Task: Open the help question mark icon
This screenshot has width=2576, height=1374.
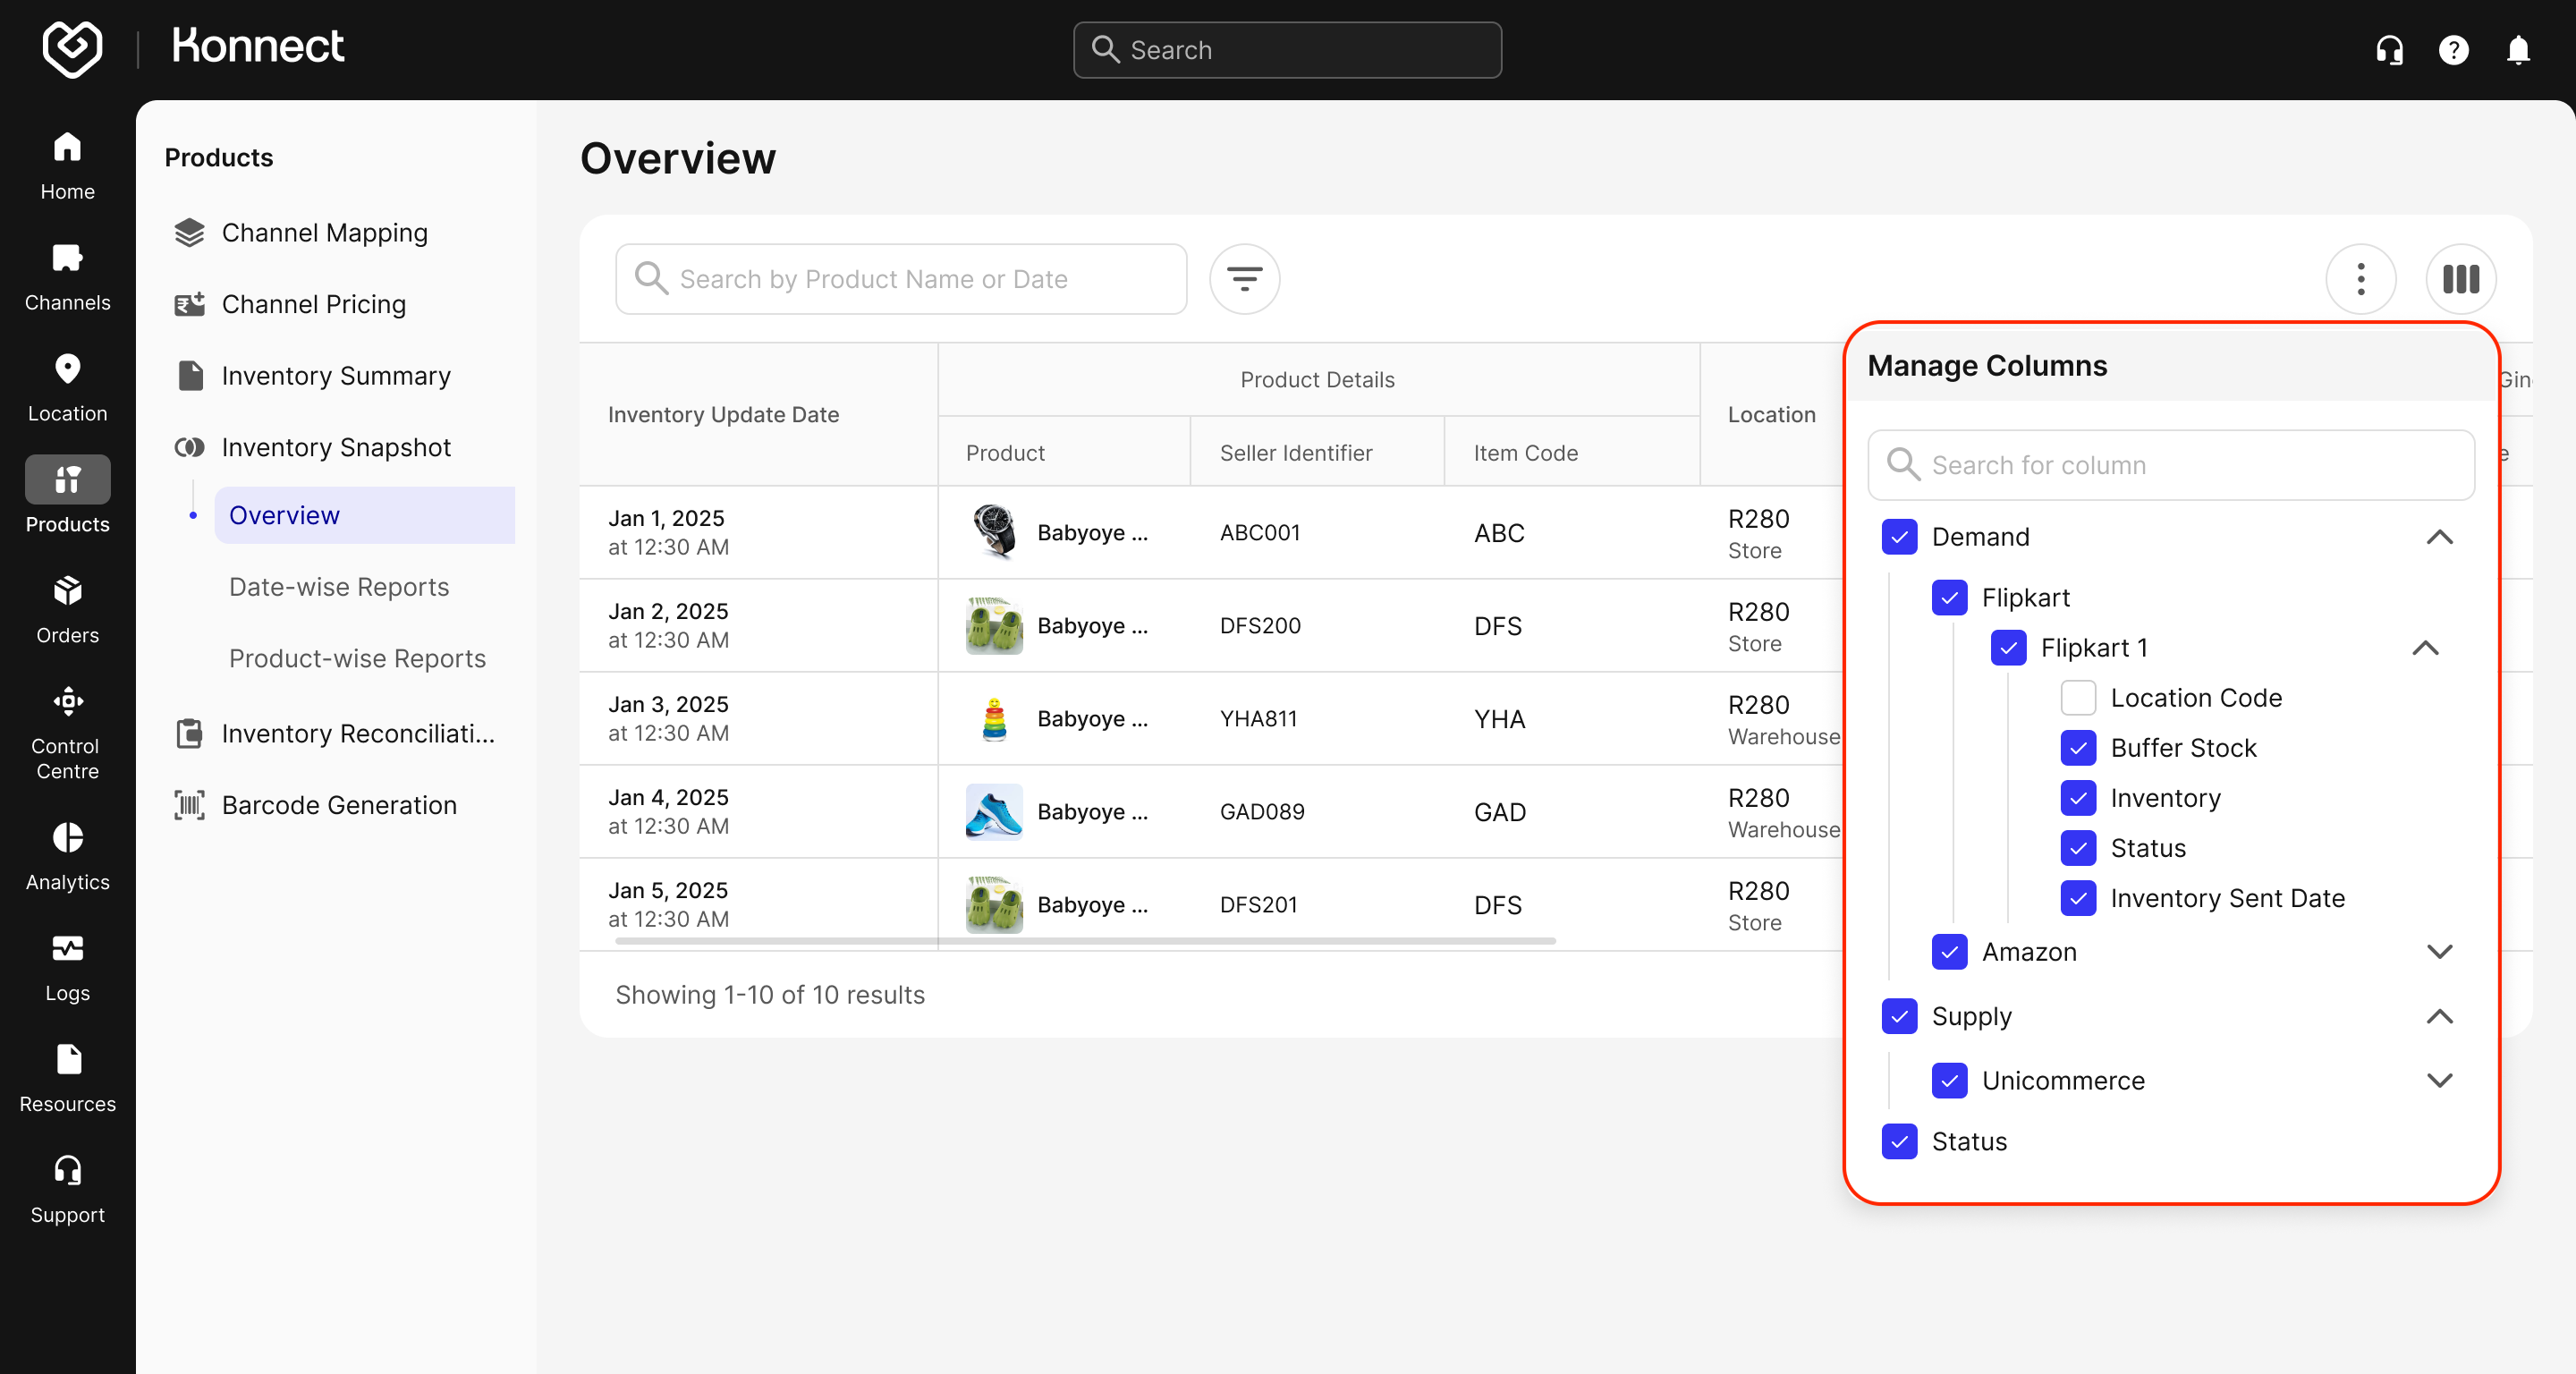Action: coord(2453,50)
